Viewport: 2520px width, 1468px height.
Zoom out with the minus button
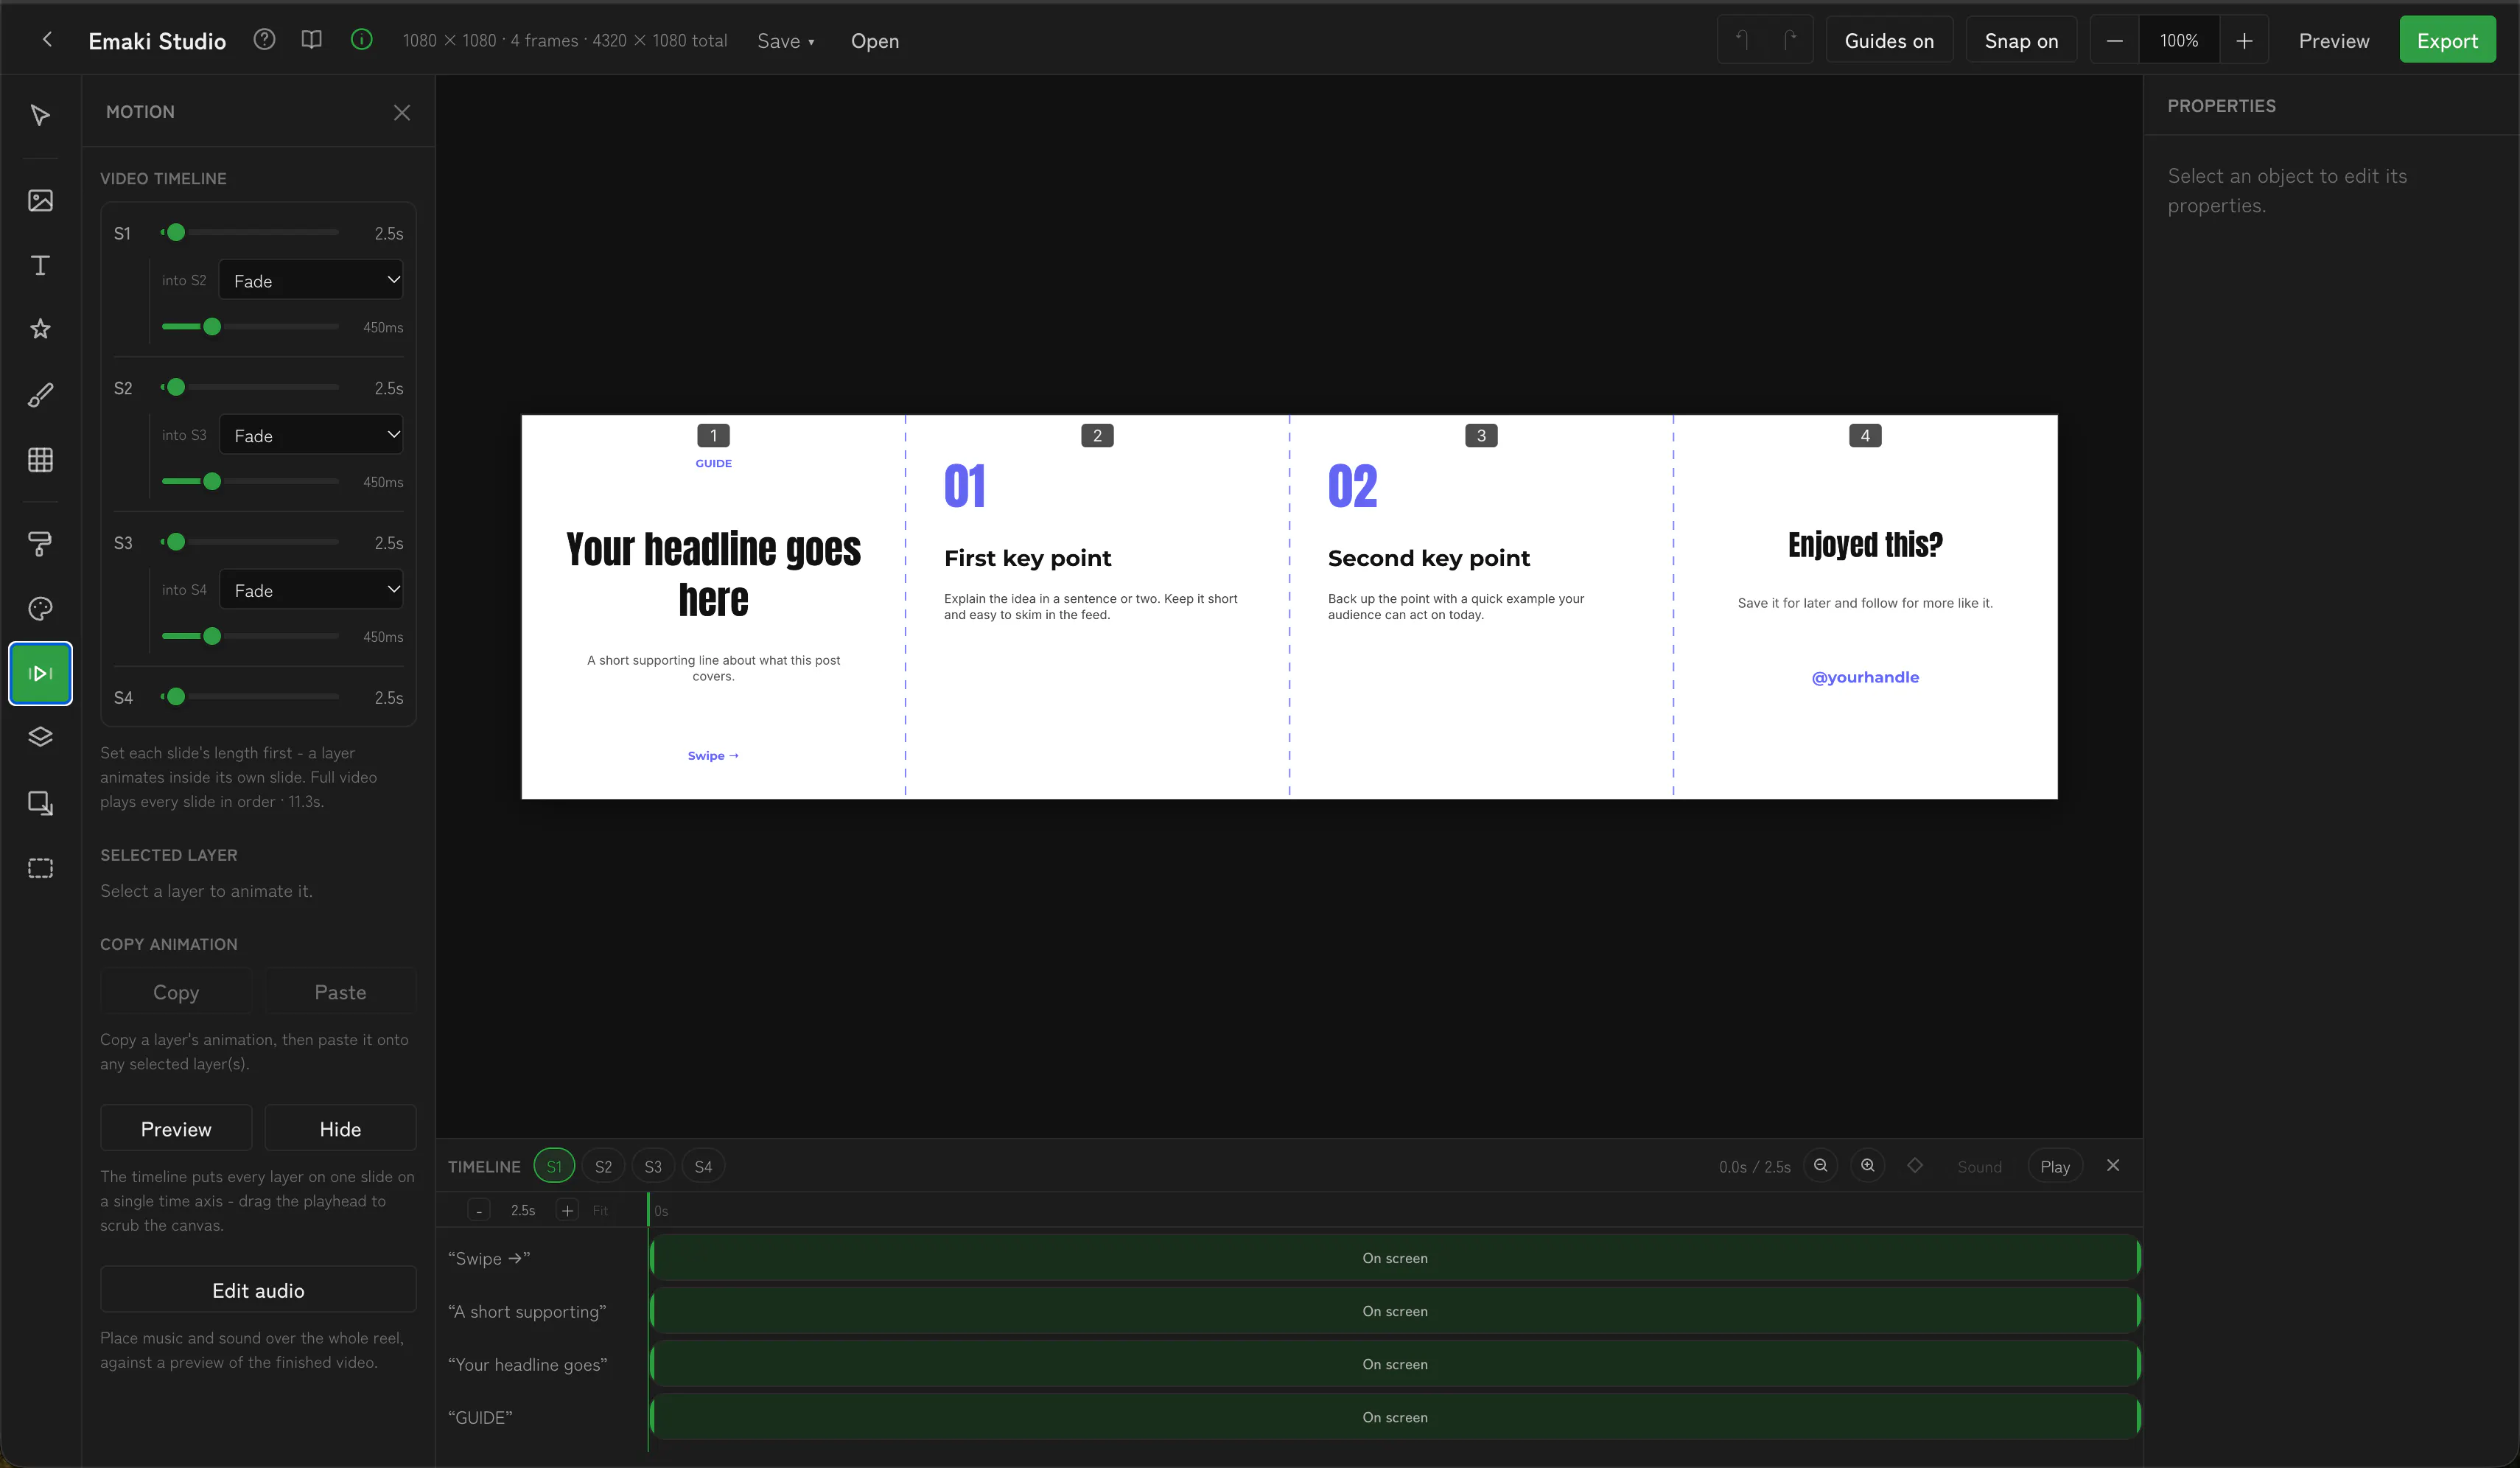[2115, 40]
